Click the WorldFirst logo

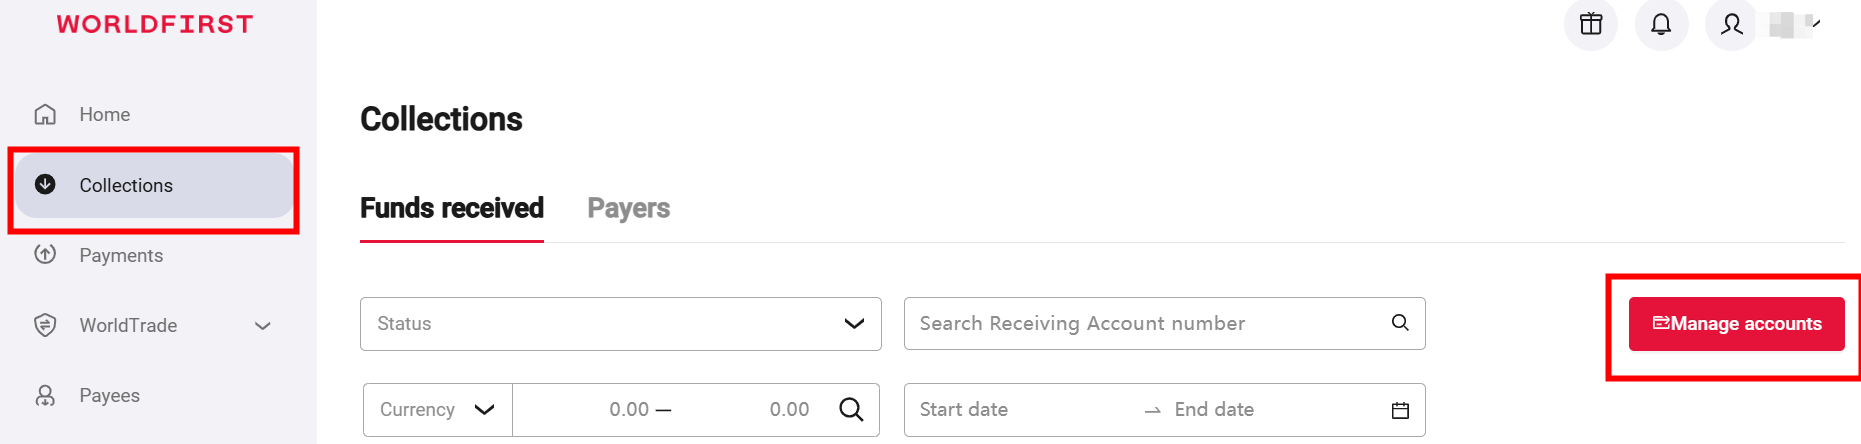[155, 24]
